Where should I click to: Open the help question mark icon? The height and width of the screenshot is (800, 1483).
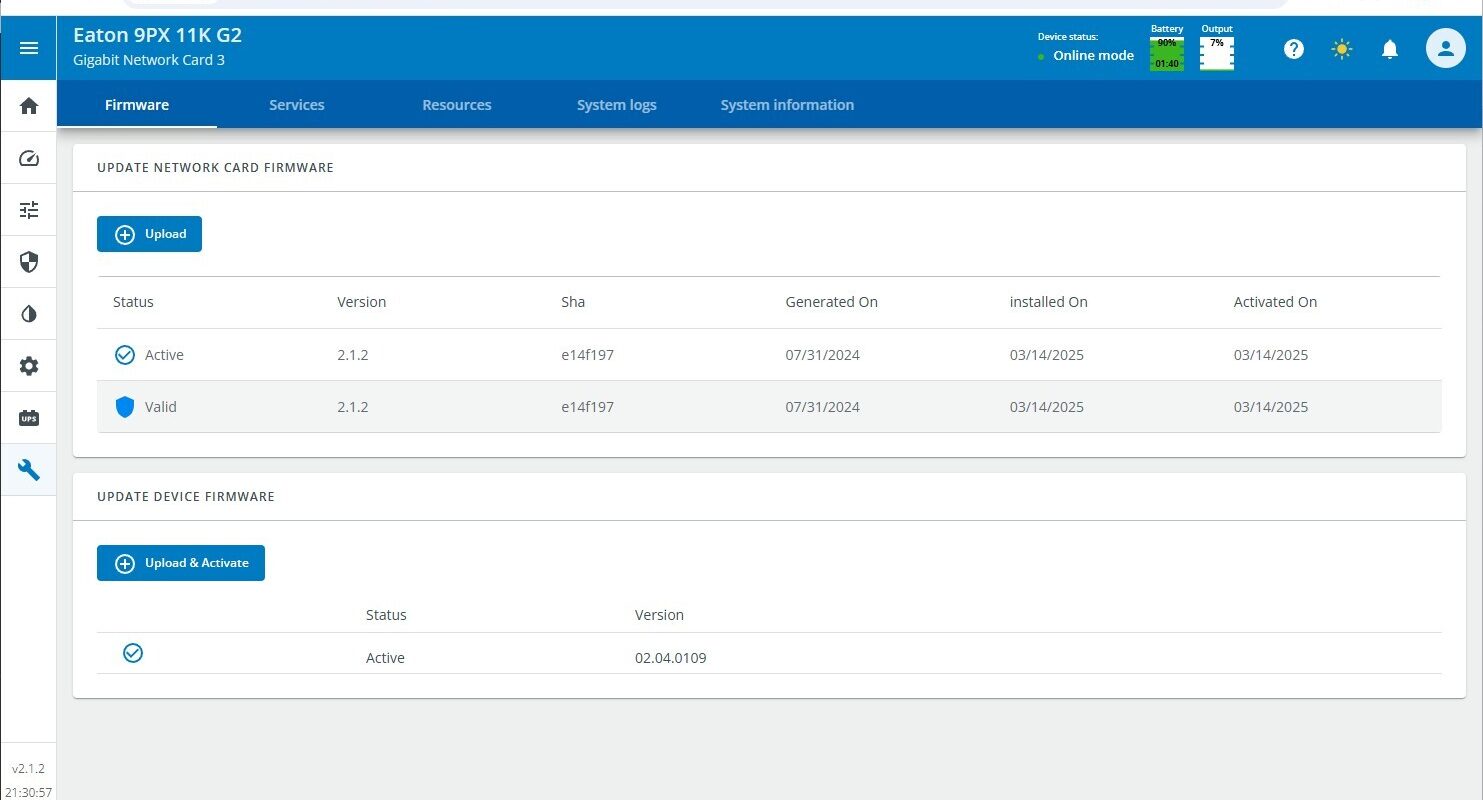point(1294,49)
